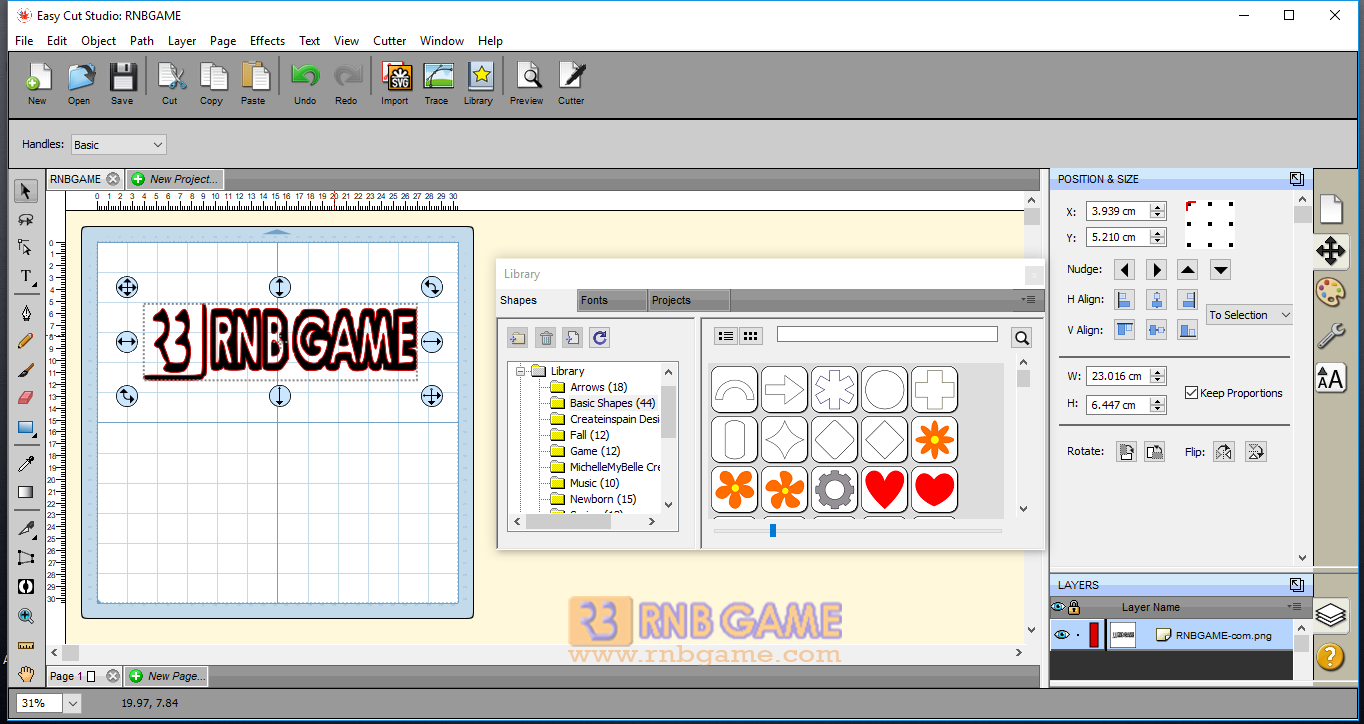Image resolution: width=1364 pixels, height=724 pixels.
Task: Open the Library panel options menu
Action: (x=1028, y=300)
